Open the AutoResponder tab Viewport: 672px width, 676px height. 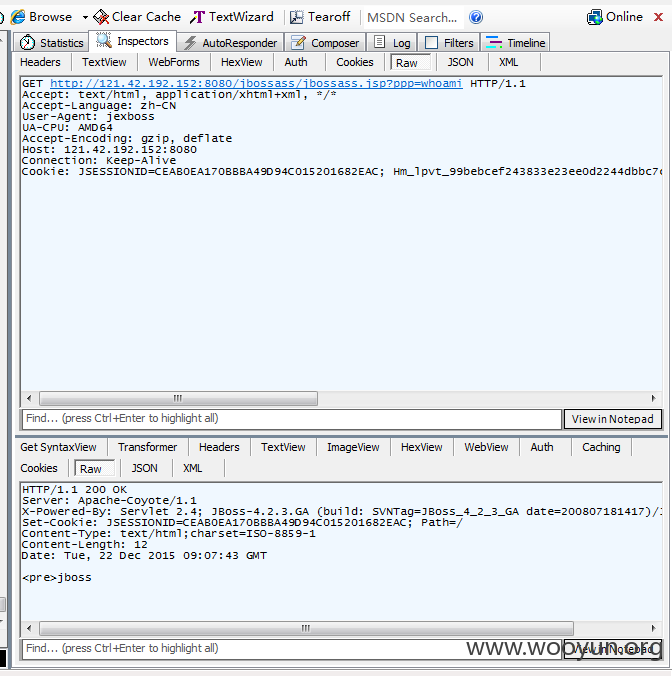231,43
